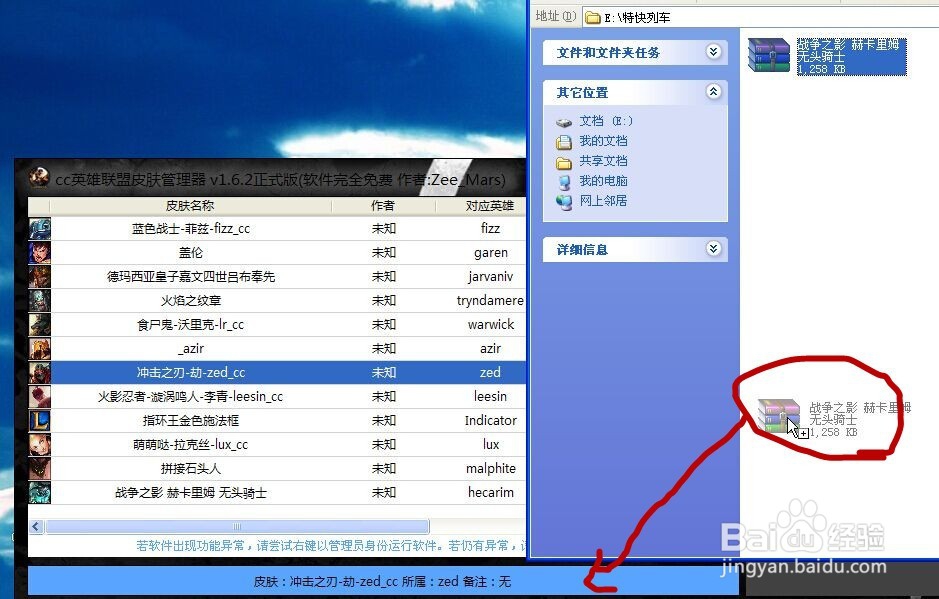This screenshot has width=939, height=599.
Task: Click the address field showing E:\特快列车
Action: tap(761, 17)
